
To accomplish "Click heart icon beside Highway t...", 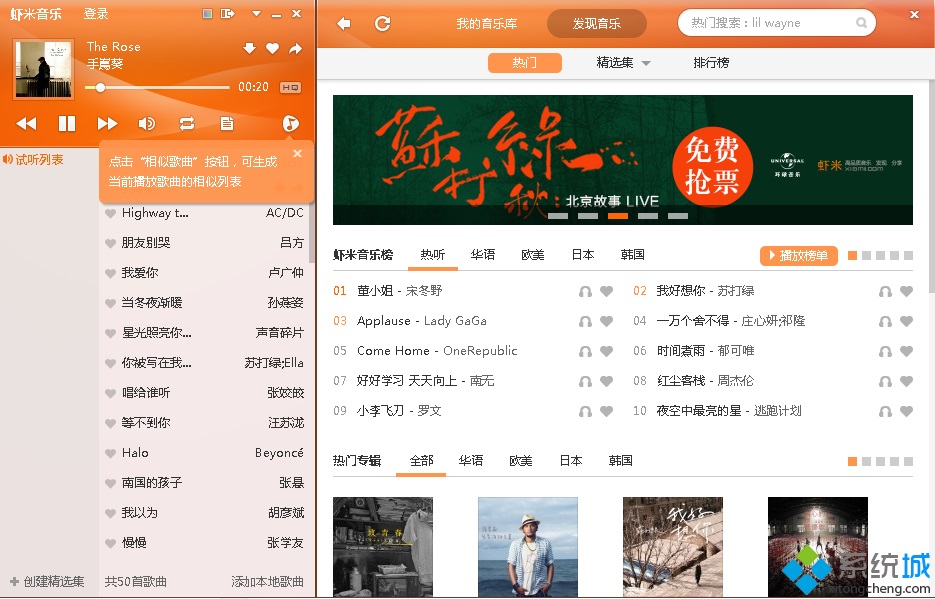I will tap(110, 213).
